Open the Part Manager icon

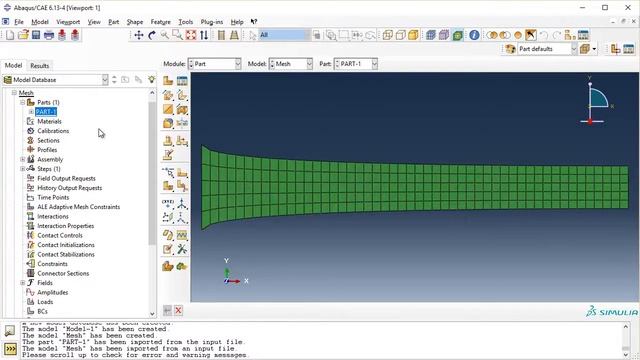tap(182, 81)
